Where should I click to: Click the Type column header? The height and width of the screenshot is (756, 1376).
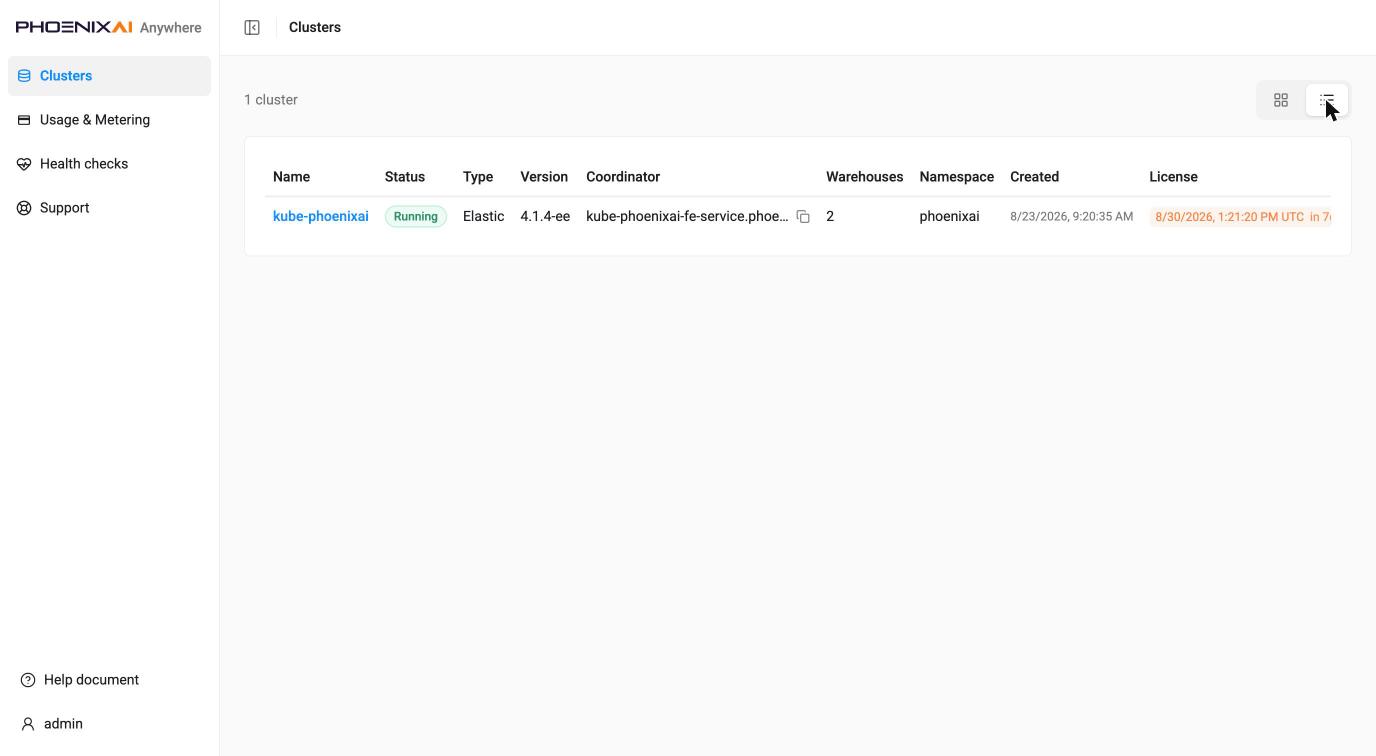(478, 177)
